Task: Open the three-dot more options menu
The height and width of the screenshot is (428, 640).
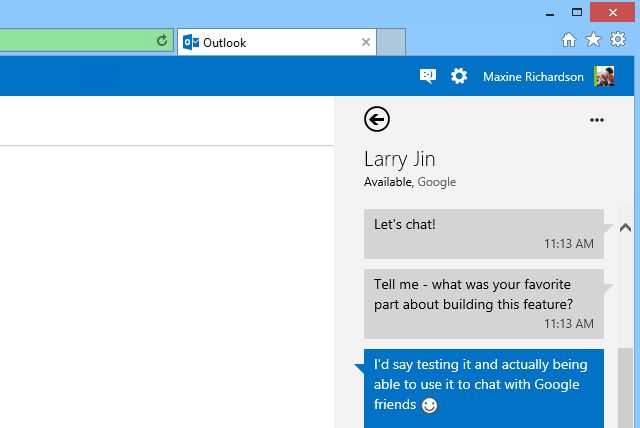Action: pos(597,120)
